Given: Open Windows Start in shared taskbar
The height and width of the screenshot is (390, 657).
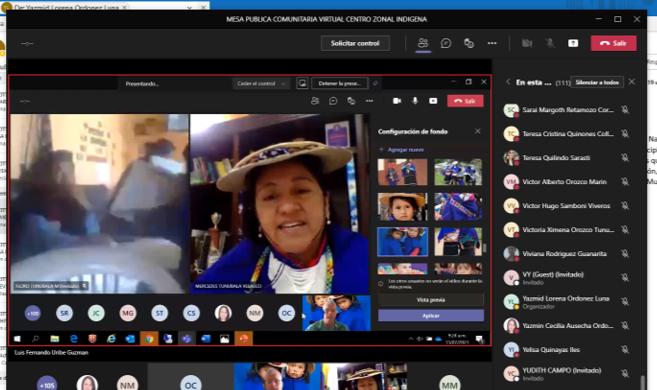Looking at the screenshot, I should [x=17, y=338].
